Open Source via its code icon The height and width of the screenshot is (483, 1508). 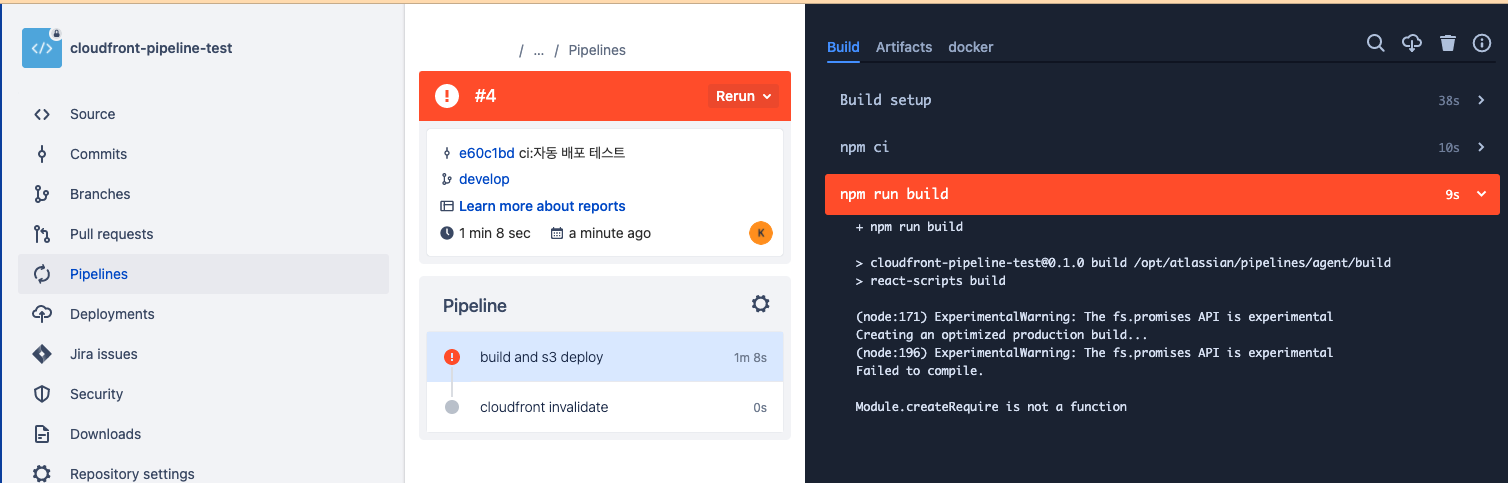(x=42, y=114)
